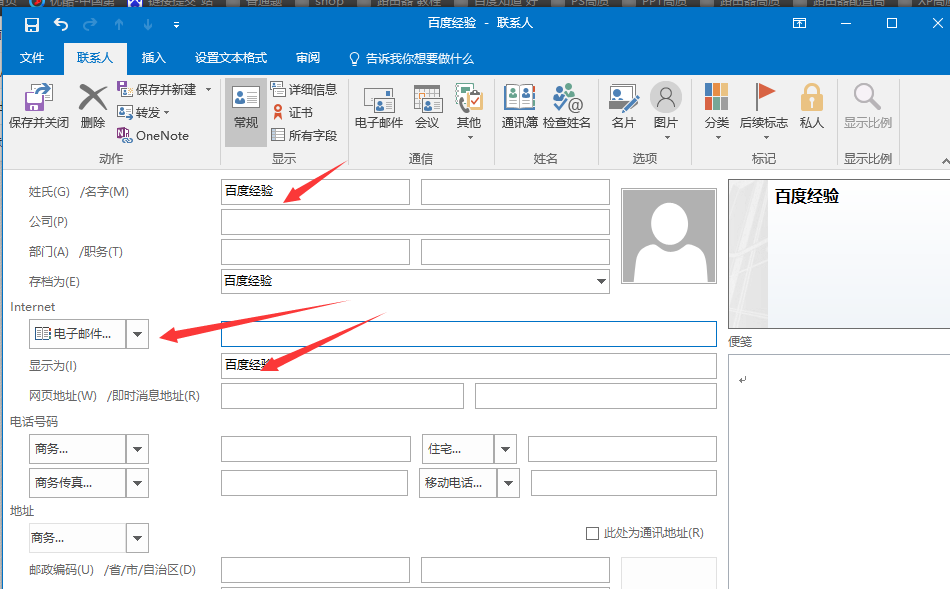Open the quick access toolbar customize arrow
Image resolution: width=950 pixels, height=589 pixels.
(x=176, y=25)
